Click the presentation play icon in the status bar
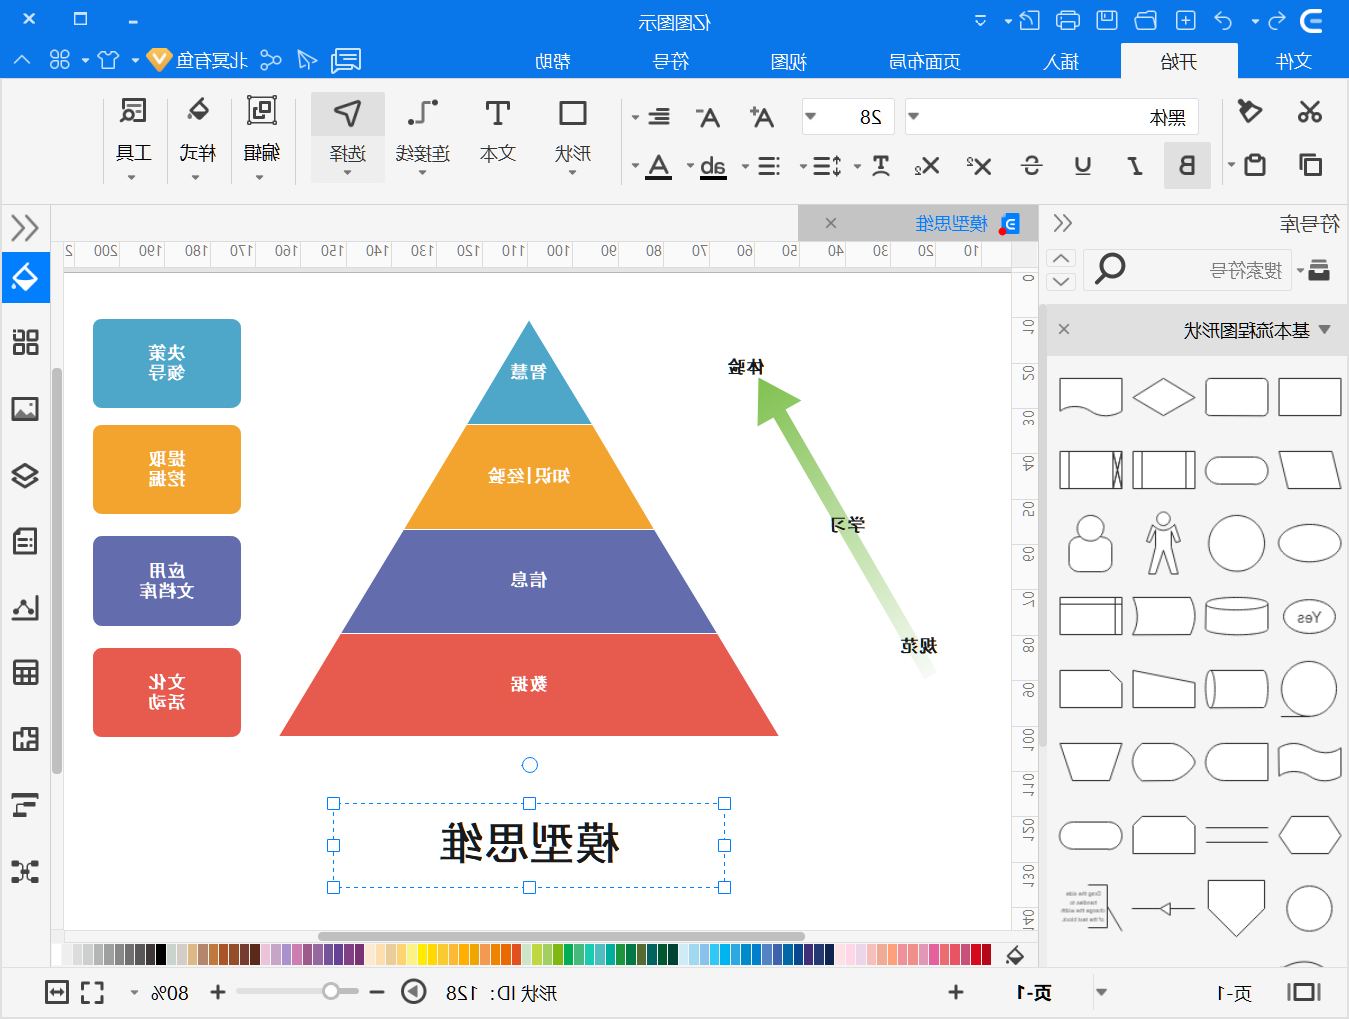The image size is (1349, 1019). [413, 992]
